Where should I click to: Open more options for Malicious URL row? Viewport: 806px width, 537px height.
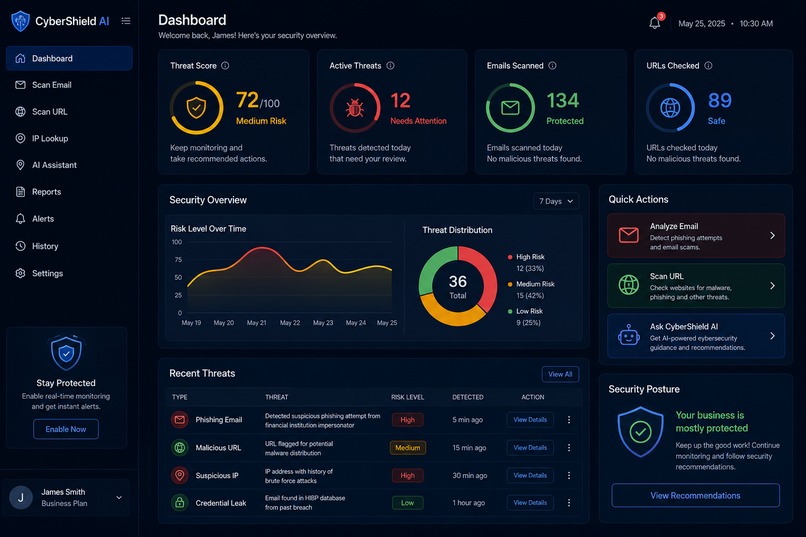coord(569,448)
